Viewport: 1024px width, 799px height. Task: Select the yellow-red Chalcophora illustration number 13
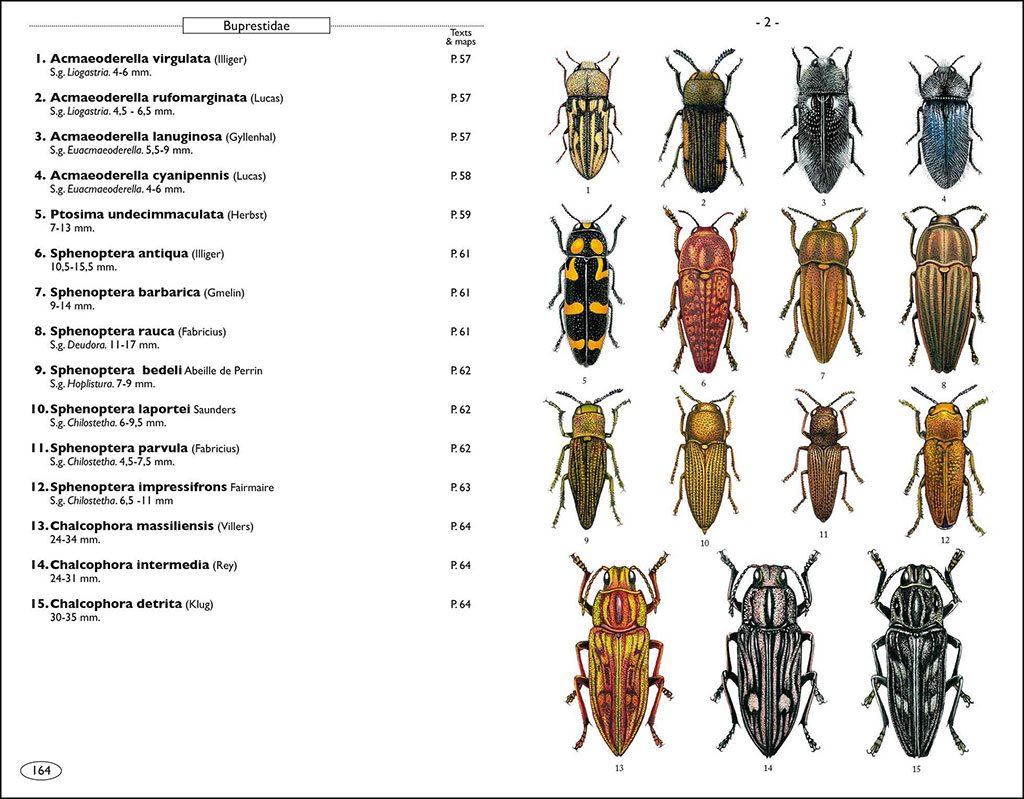pos(617,660)
